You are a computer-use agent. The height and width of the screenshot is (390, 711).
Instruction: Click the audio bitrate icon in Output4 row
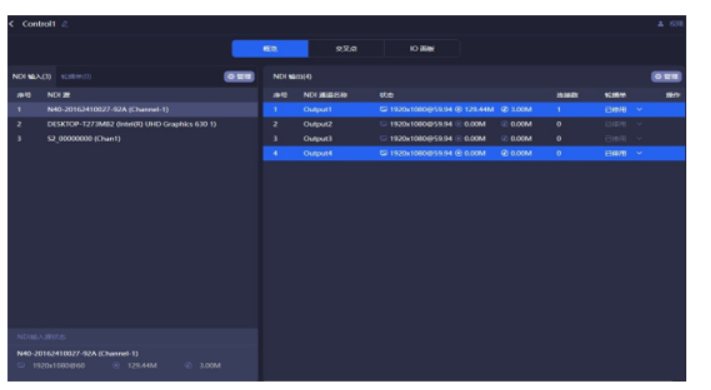[505, 153]
